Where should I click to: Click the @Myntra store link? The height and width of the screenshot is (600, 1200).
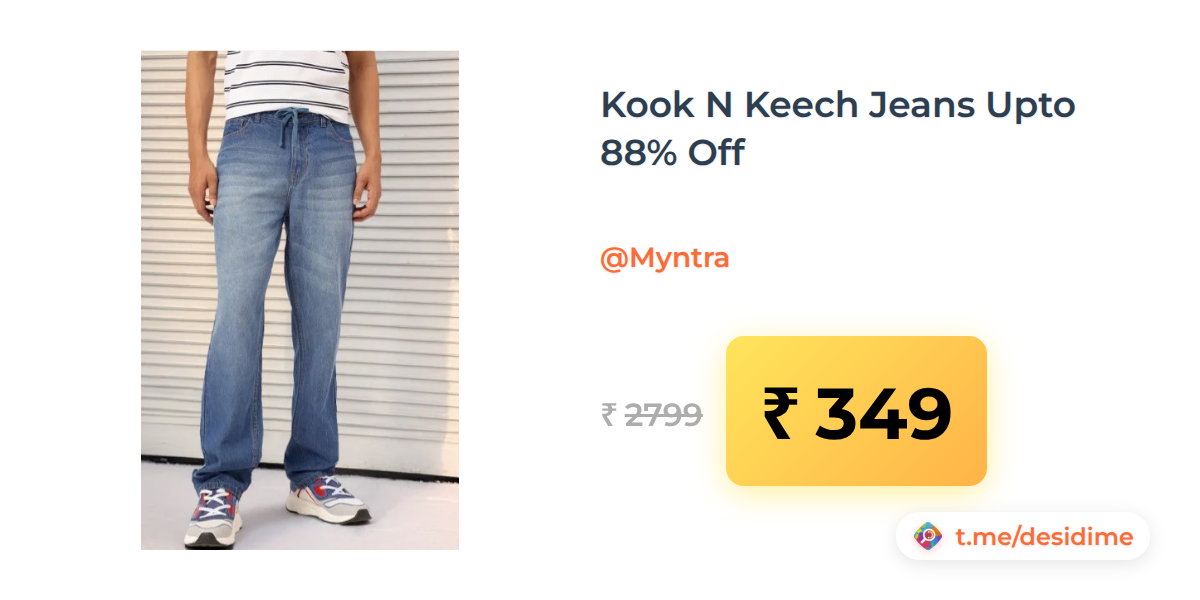click(664, 258)
